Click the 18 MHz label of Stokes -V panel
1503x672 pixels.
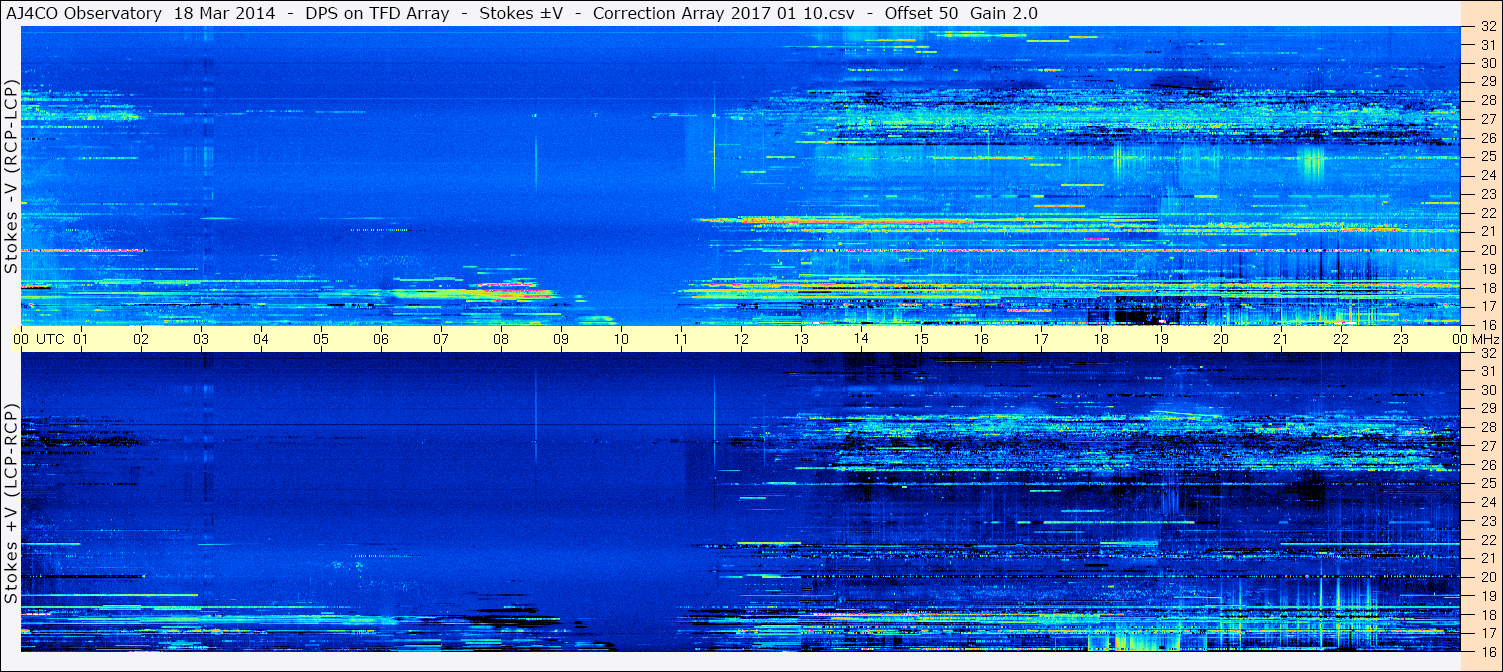coord(1488,287)
